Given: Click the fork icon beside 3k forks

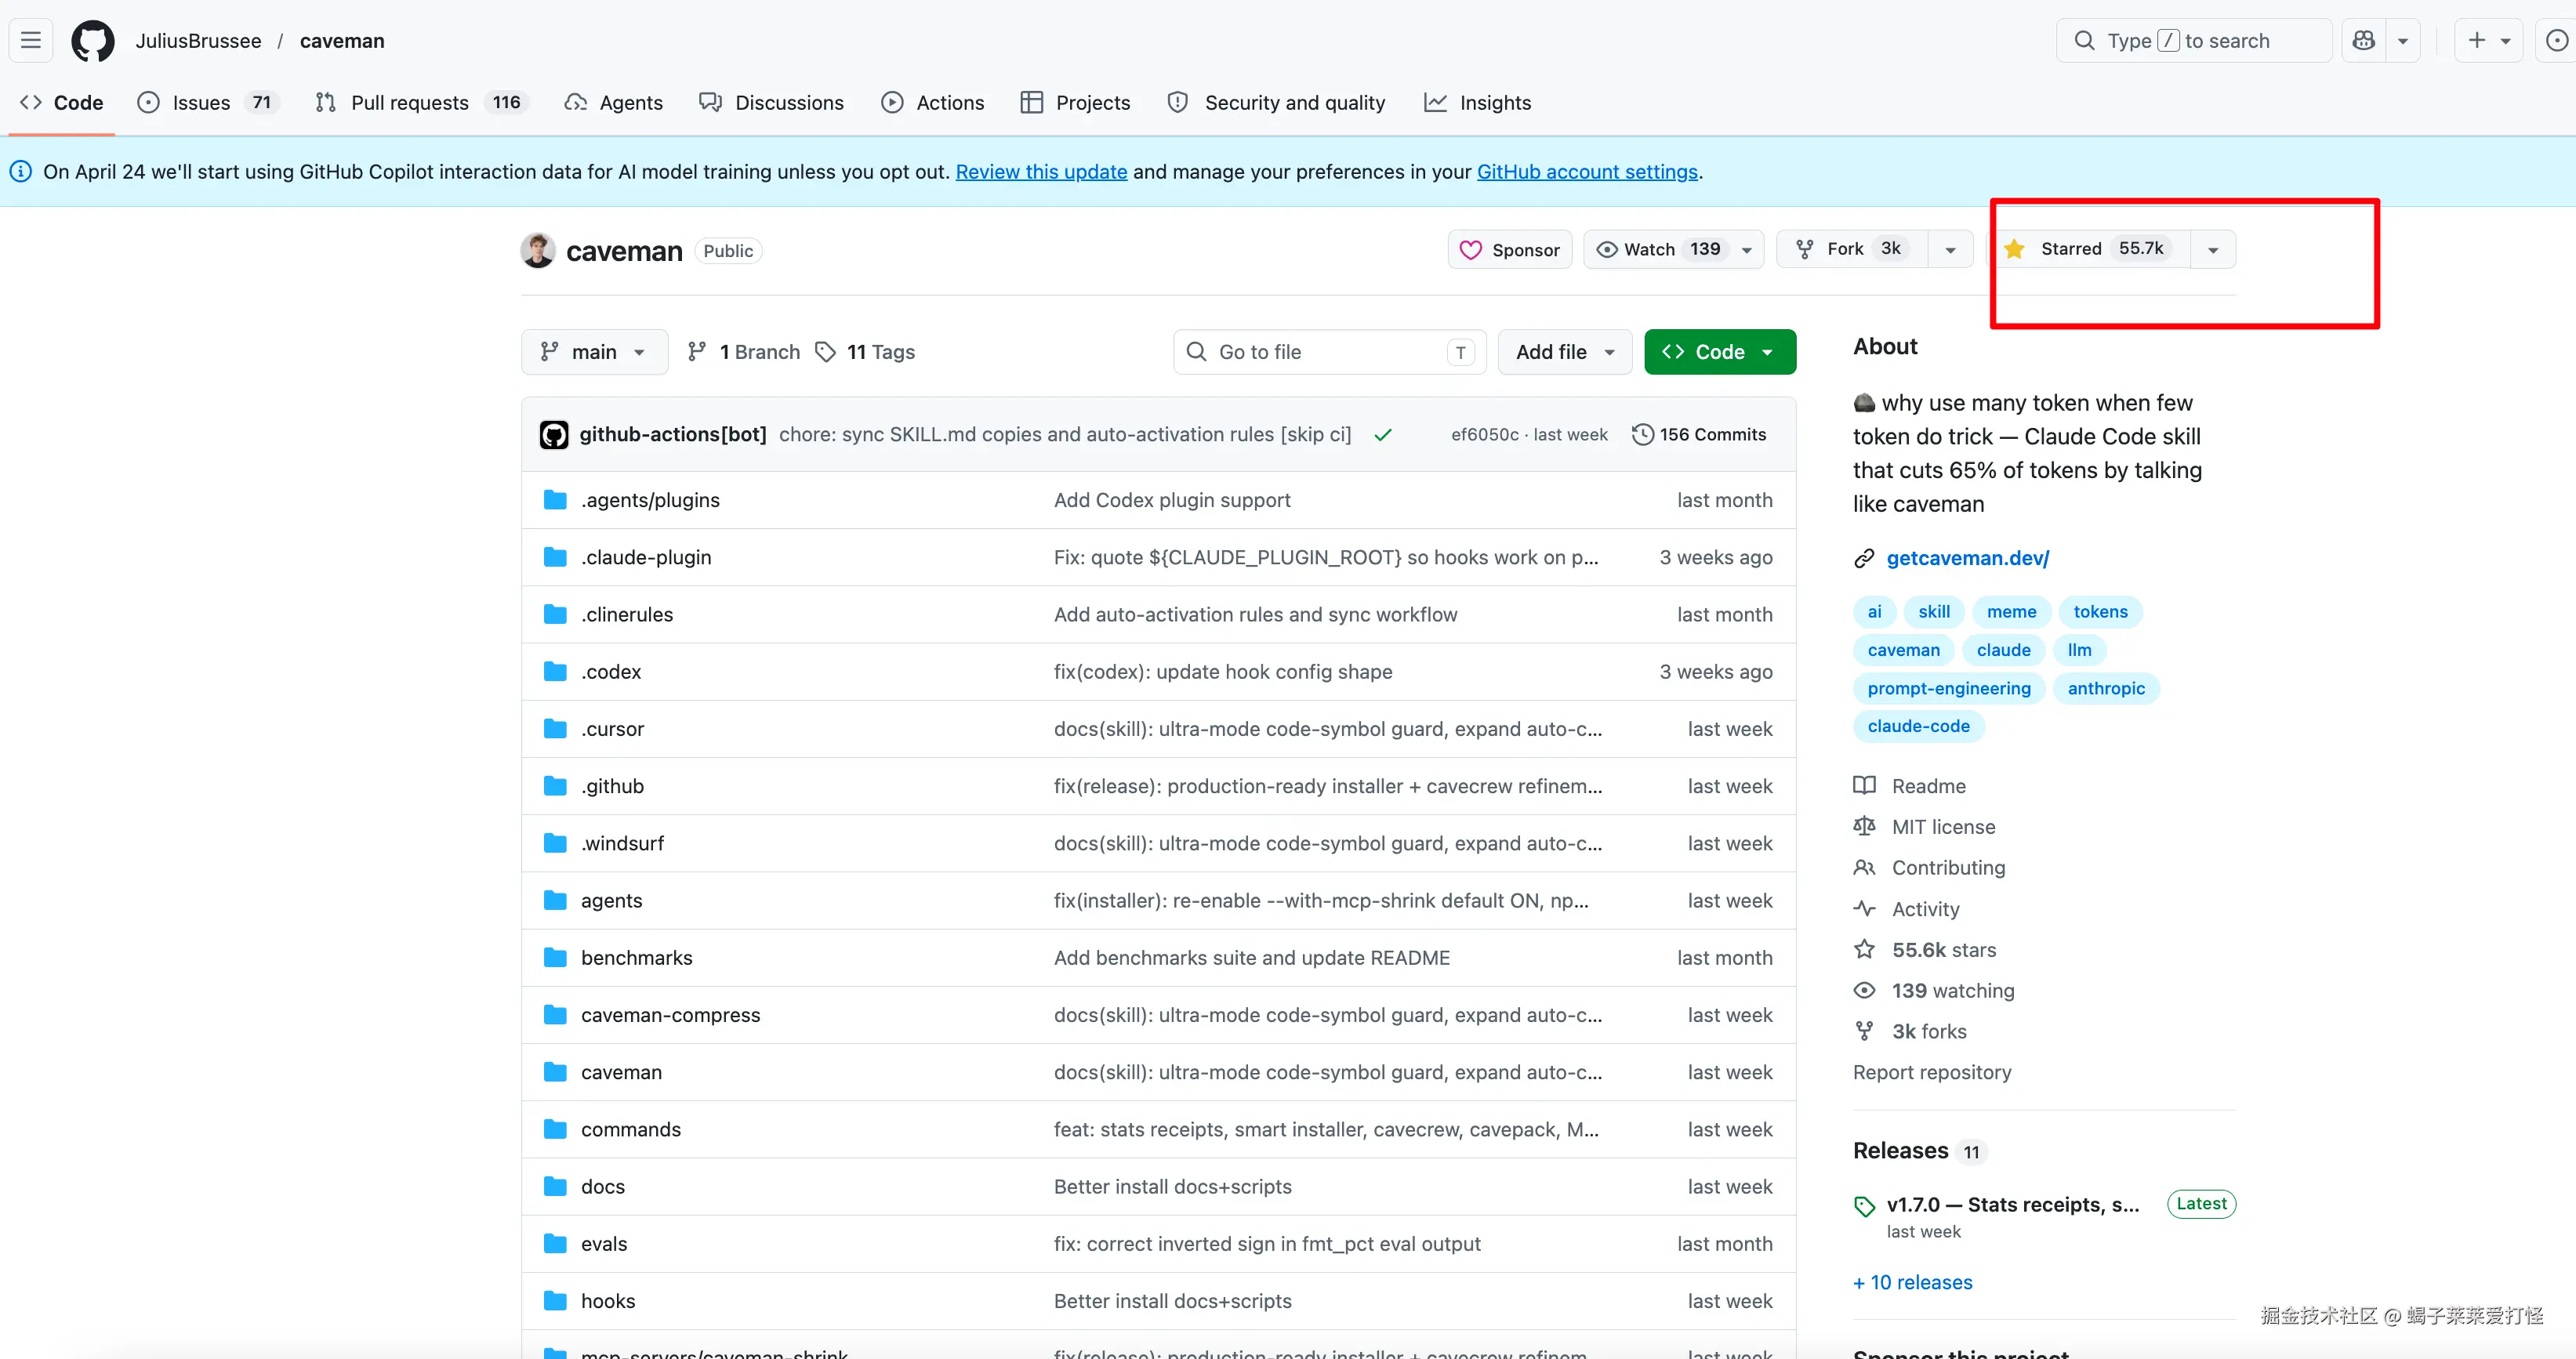Looking at the screenshot, I should (x=1864, y=1032).
